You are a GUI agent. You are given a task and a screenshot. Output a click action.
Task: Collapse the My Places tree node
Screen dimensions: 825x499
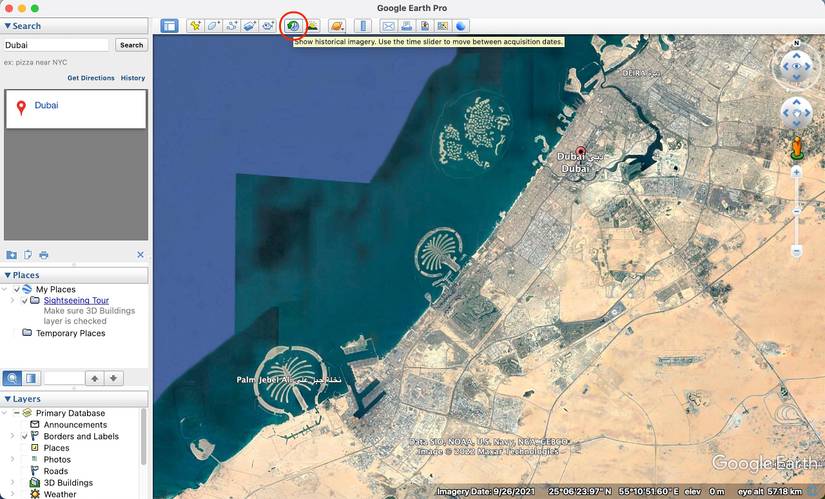tap(5, 290)
